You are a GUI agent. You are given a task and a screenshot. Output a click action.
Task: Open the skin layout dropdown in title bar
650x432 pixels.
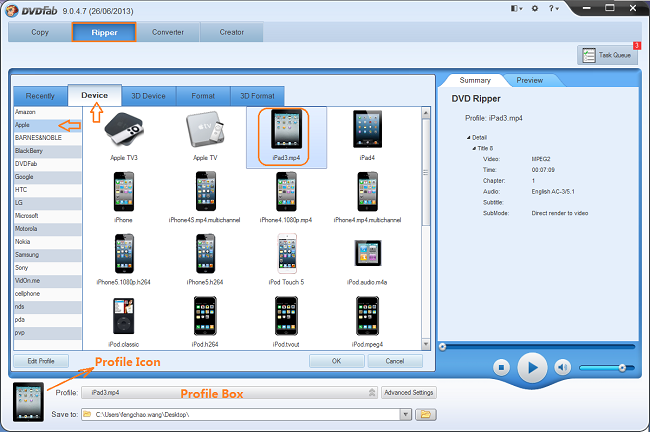pos(517,8)
